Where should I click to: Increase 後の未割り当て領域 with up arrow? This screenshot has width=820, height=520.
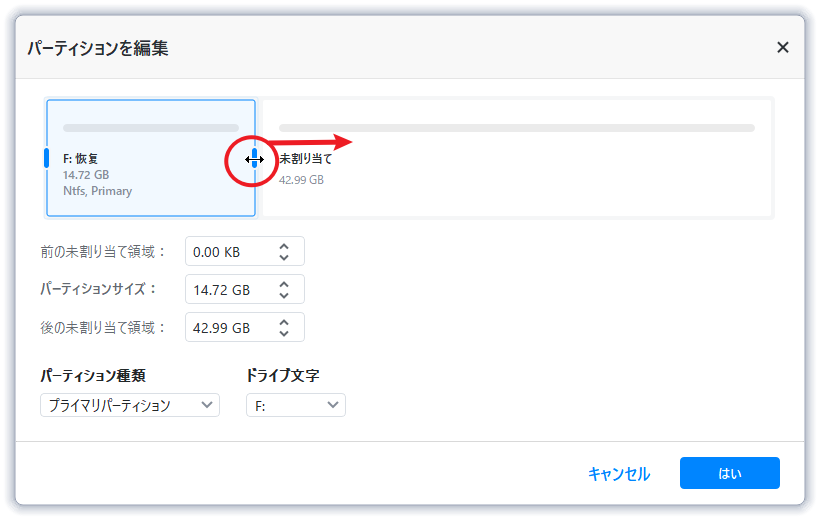(284, 321)
